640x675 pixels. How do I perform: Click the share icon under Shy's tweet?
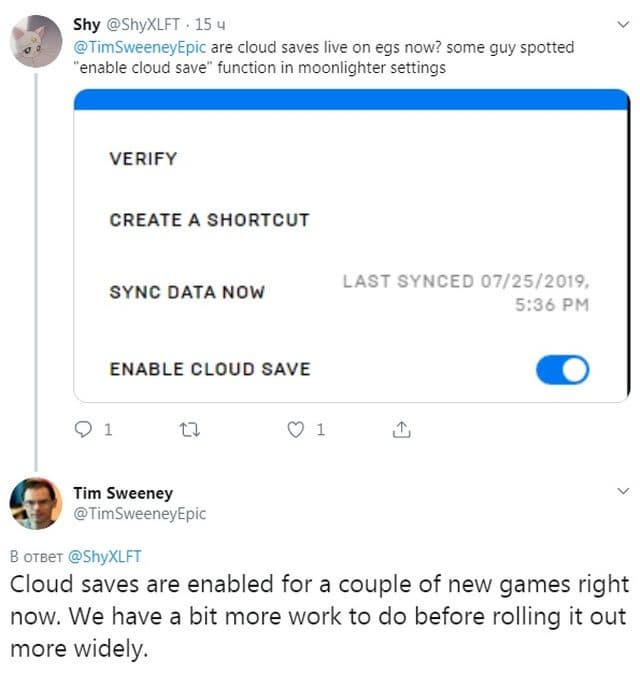click(x=401, y=431)
